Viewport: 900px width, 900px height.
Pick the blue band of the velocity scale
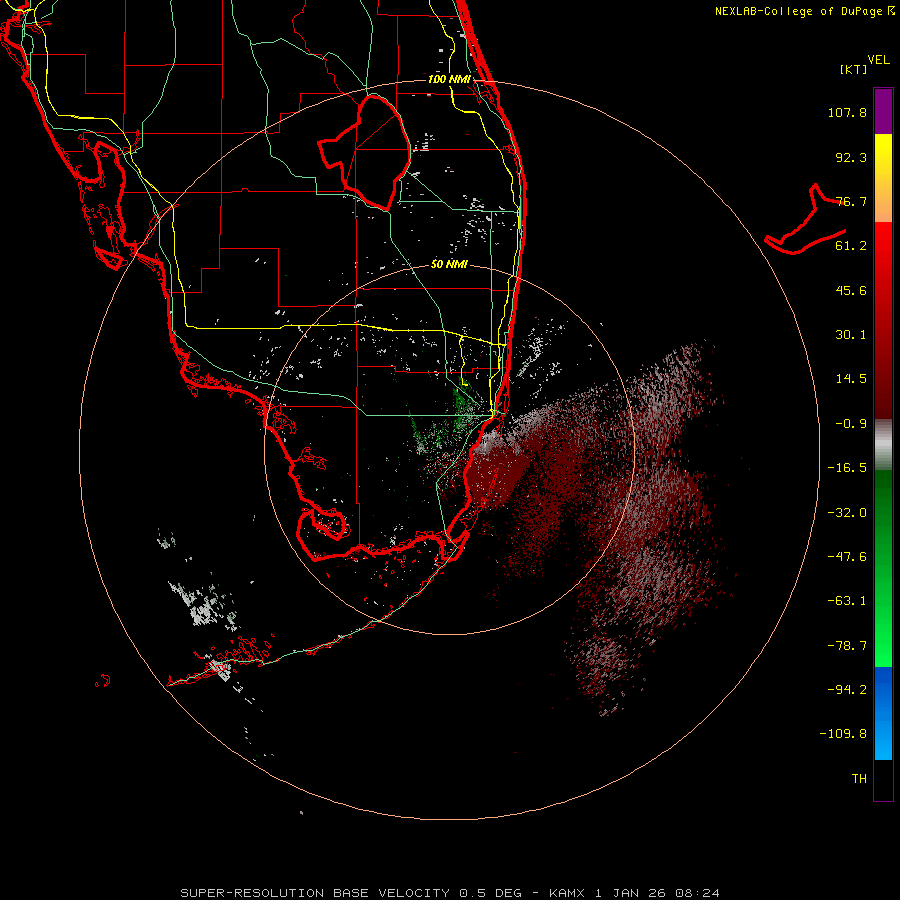(x=883, y=713)
